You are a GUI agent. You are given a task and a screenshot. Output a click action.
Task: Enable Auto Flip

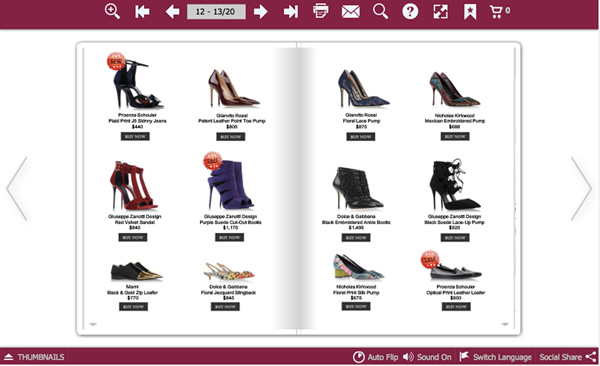(x=375, y=357)
